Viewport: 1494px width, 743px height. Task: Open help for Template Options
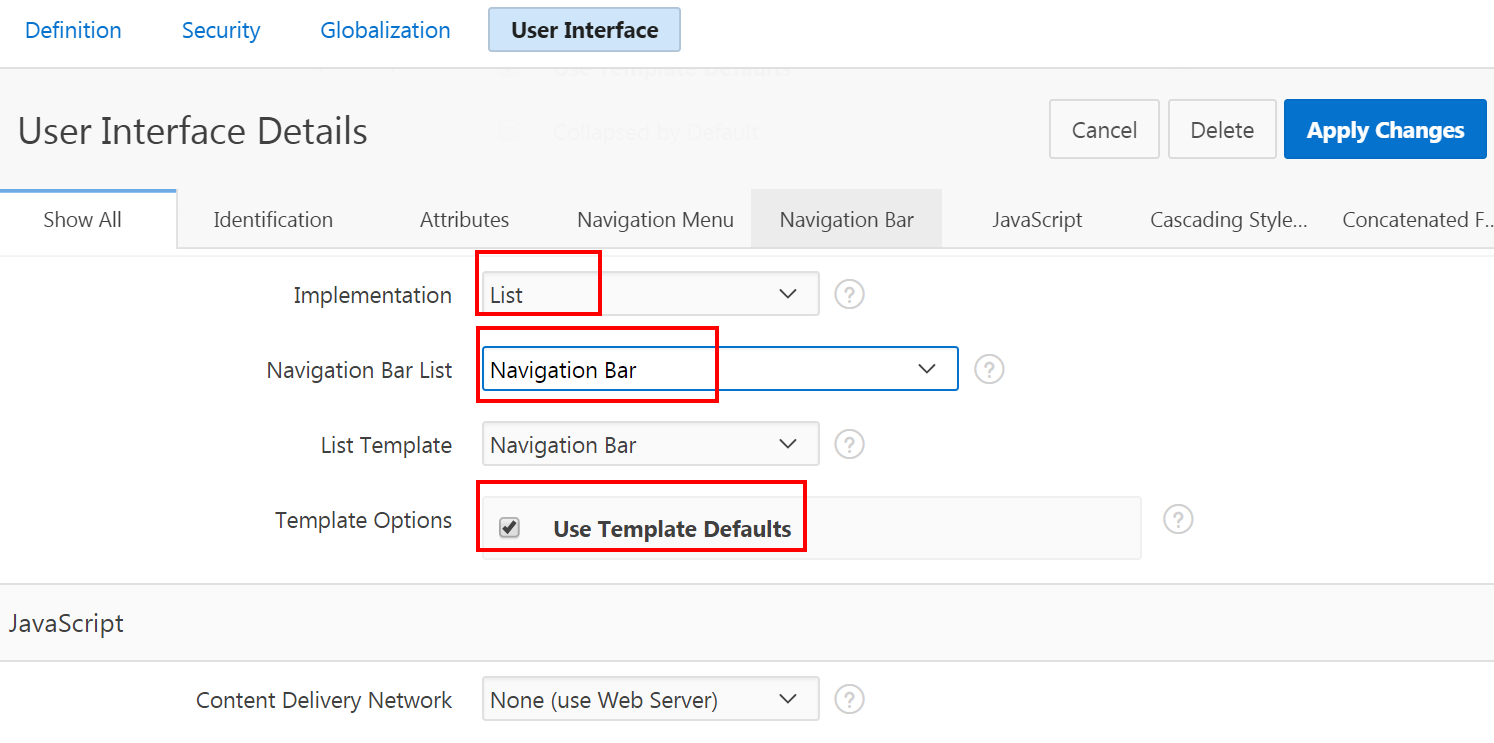1178,519
